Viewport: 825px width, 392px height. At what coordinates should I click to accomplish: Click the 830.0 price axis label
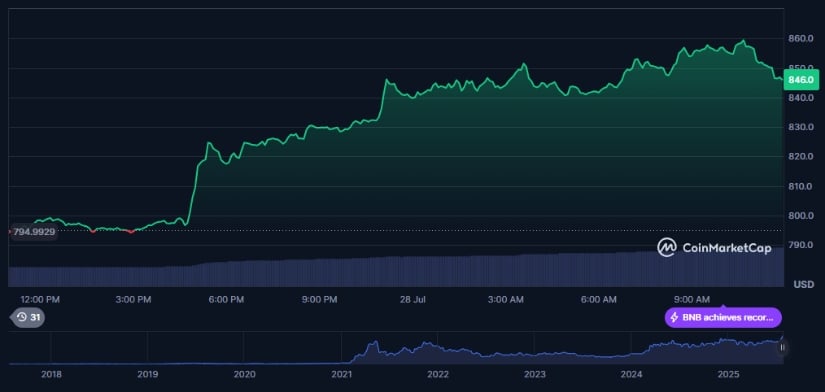[801, 127]
